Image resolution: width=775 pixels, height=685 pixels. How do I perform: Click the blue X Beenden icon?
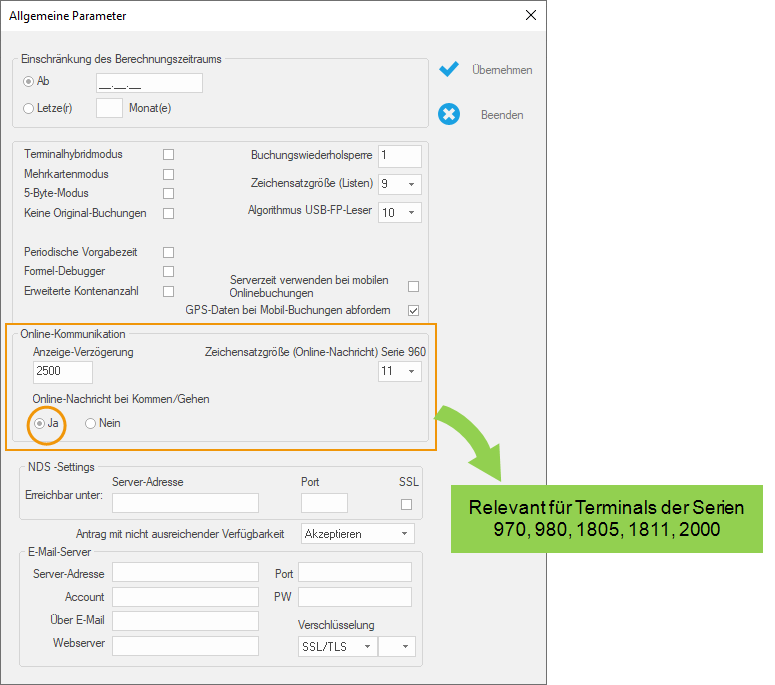click(449, 114)
